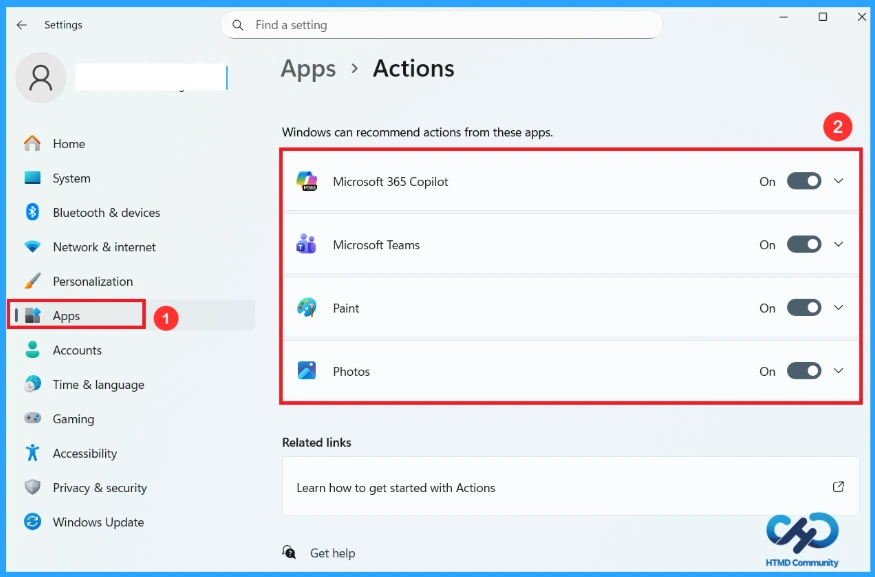Click the Paint label text
The width and height of the screenshot is (875, 577).
pos(345,308)
